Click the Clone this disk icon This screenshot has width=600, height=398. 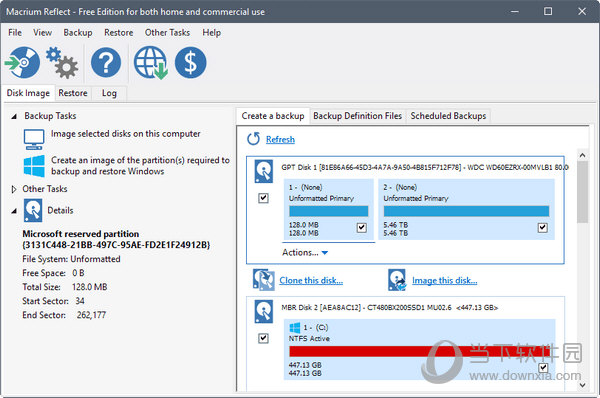click(x=263, y=280)
